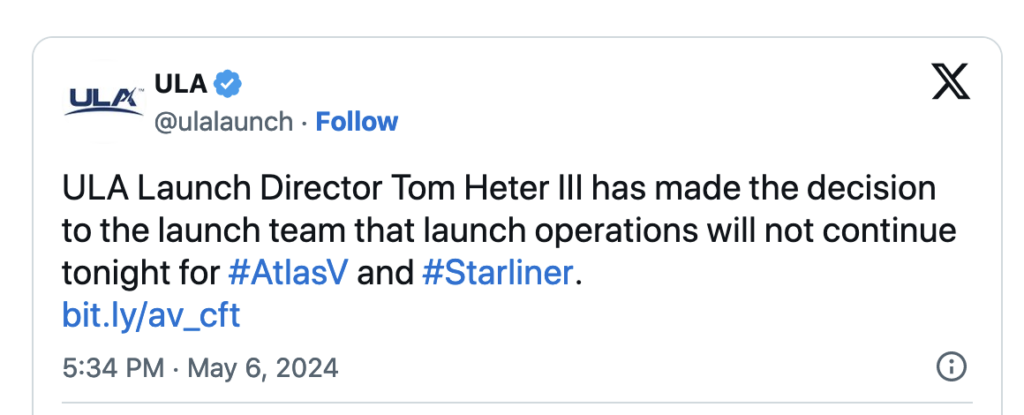Open the X logo in the tweet corner
Viewport: 1024px width, 415px height.
coord(950,84)
